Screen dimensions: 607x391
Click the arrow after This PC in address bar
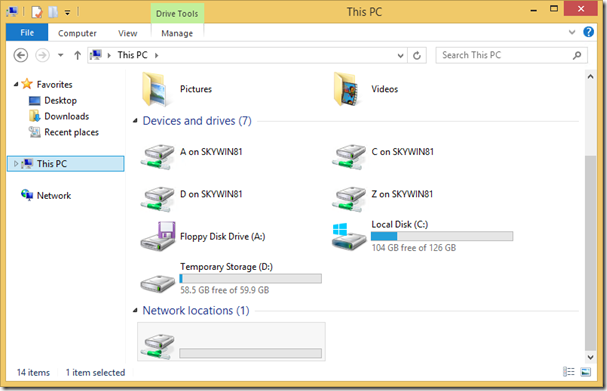(157, 55)
